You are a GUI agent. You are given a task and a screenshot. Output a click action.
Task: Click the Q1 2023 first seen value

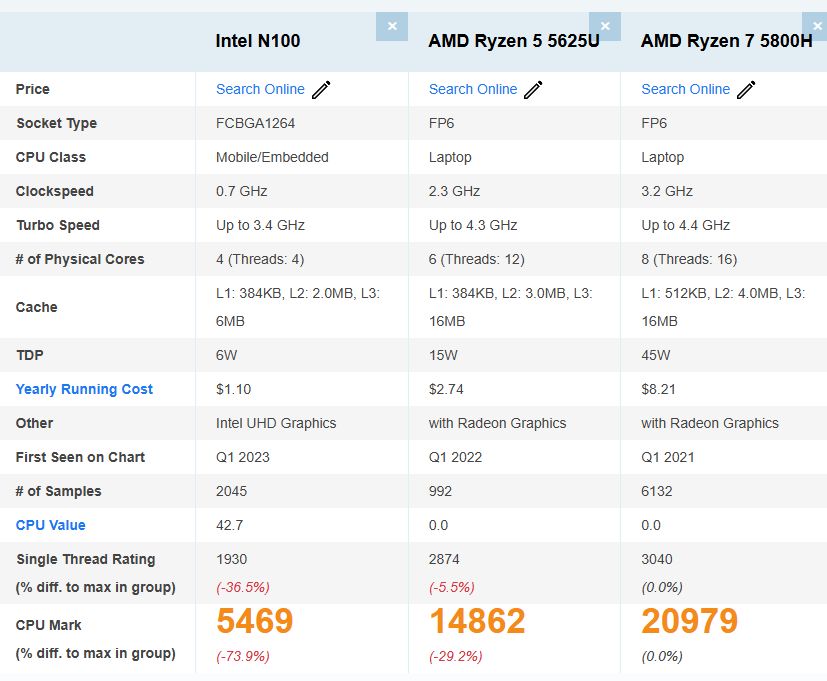coord(243,457)
